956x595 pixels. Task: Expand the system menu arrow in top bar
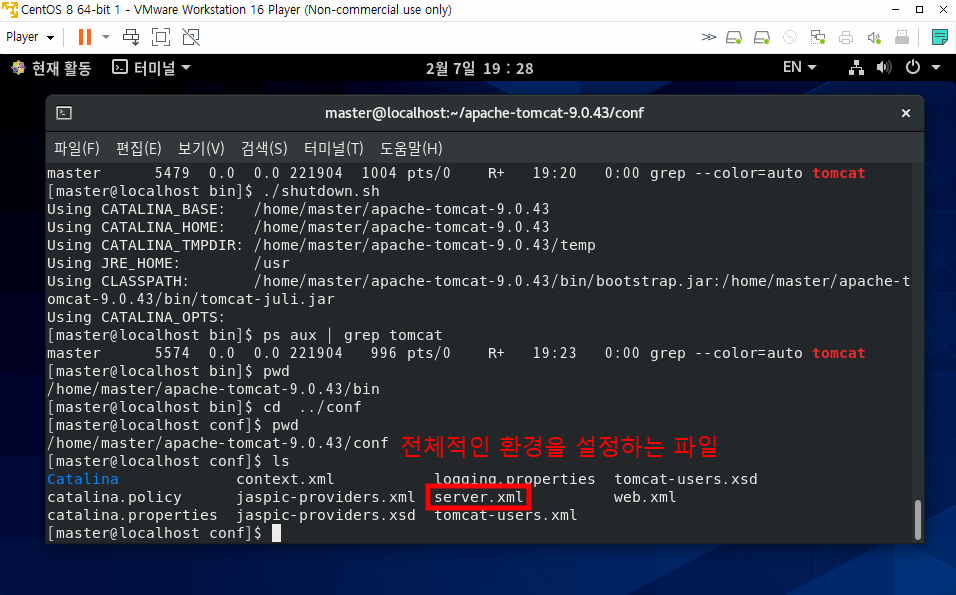[936, 68]
